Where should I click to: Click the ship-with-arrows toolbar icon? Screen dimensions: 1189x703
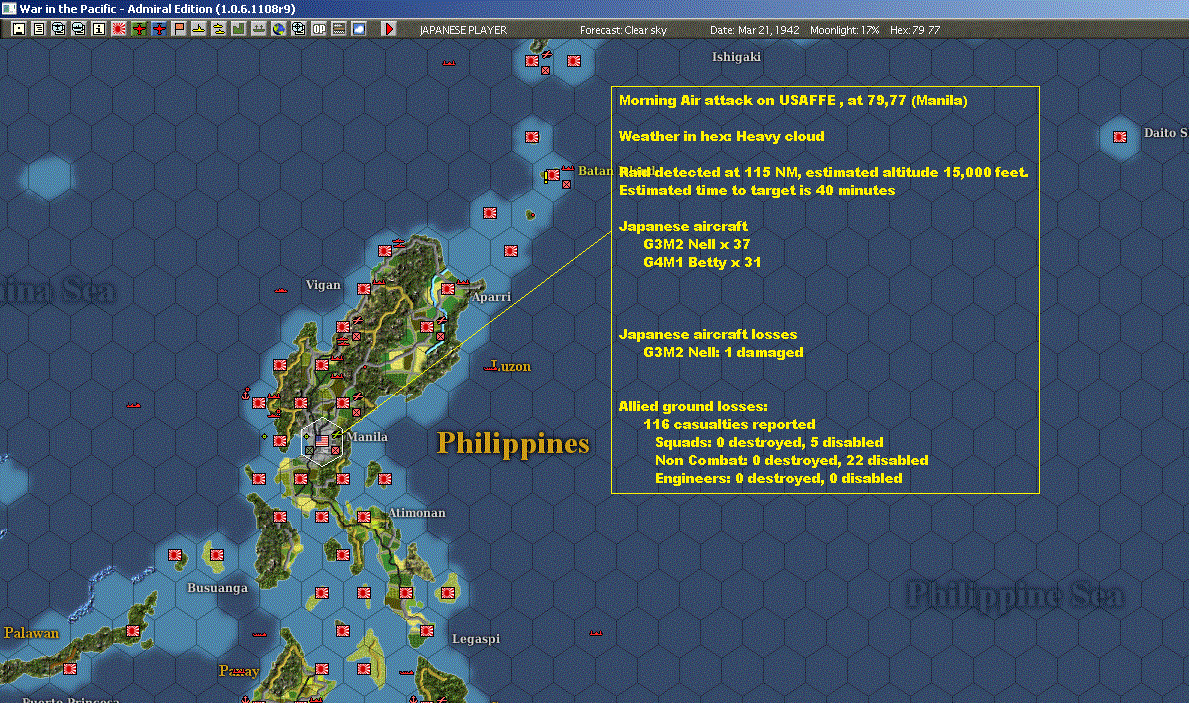(x=259, y=29)
